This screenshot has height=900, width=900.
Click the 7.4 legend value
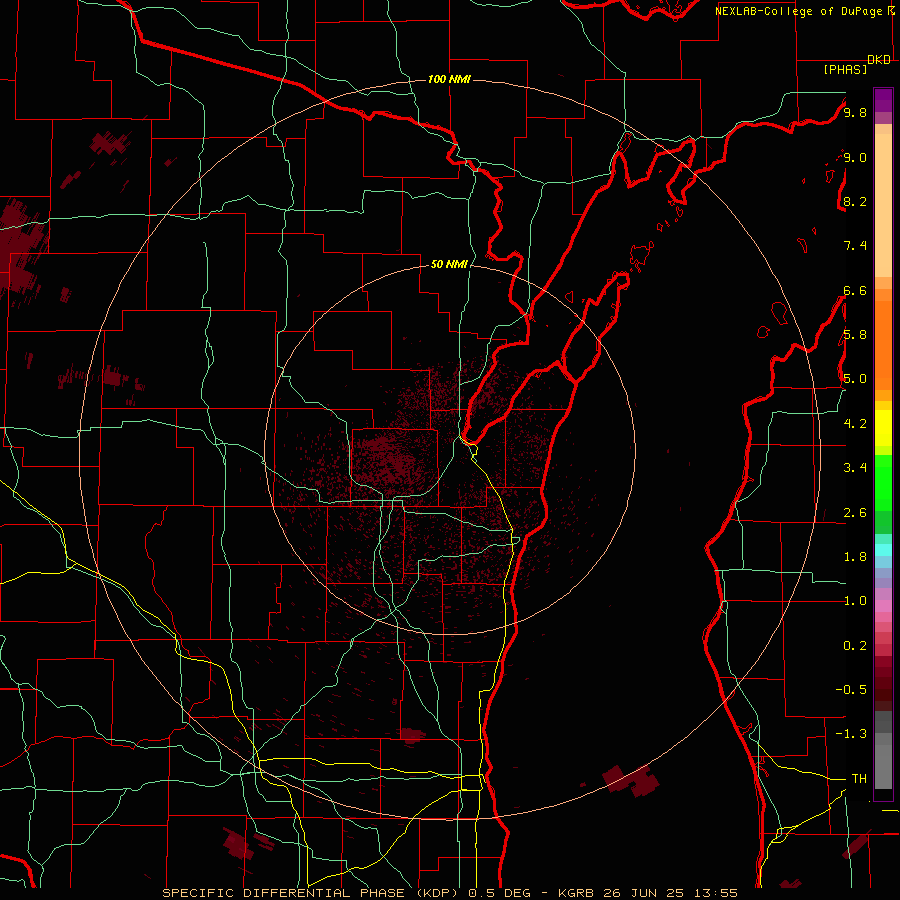(x=855, y=246)
